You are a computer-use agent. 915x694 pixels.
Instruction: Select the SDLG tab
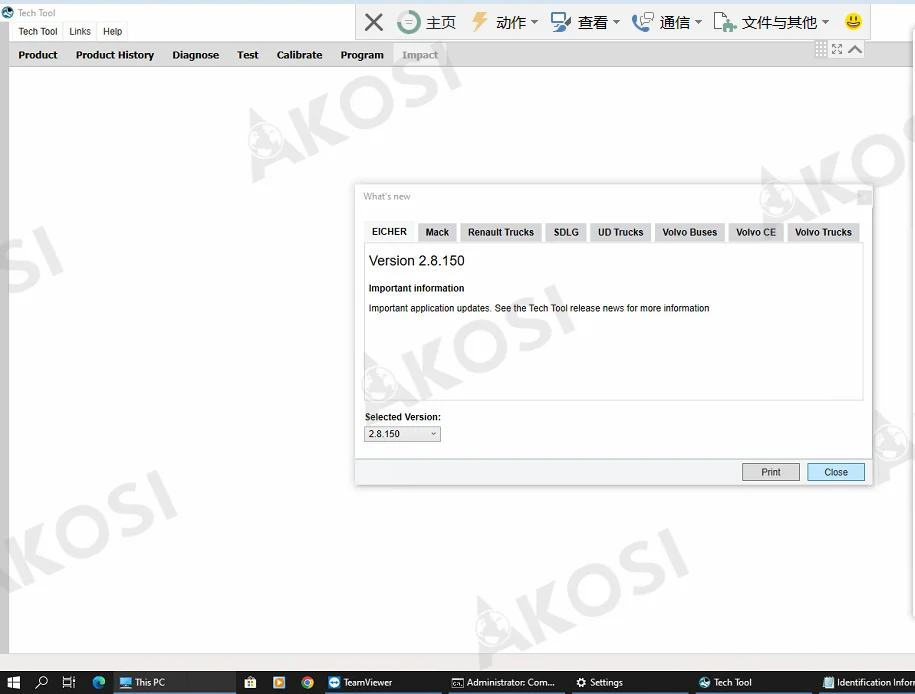566,232
